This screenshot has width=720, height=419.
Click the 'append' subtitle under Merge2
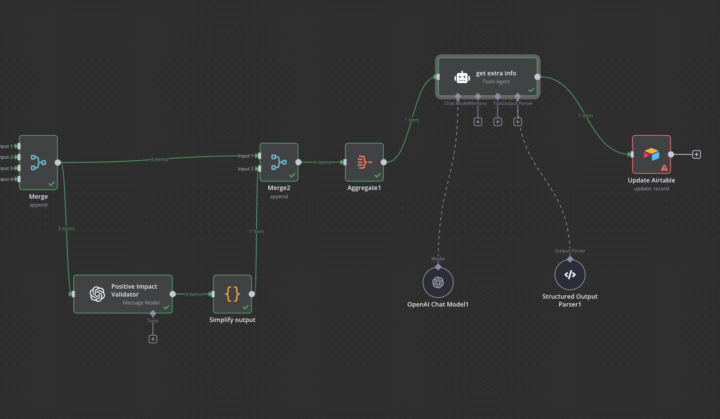279,196
